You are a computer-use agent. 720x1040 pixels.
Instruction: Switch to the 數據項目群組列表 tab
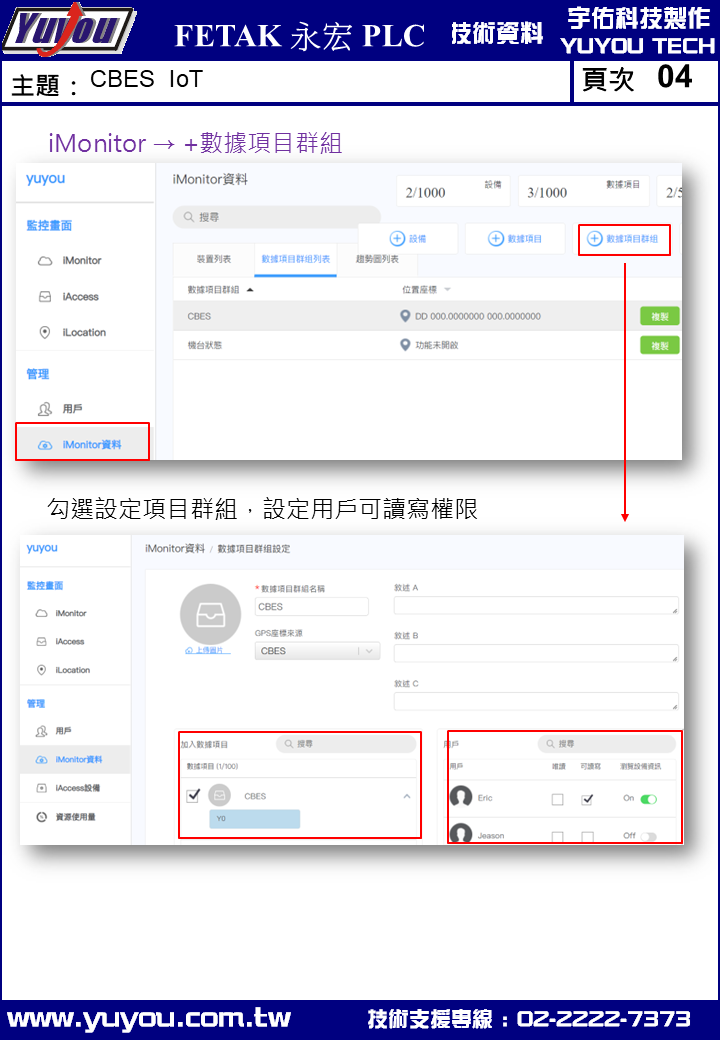(296, 259)
